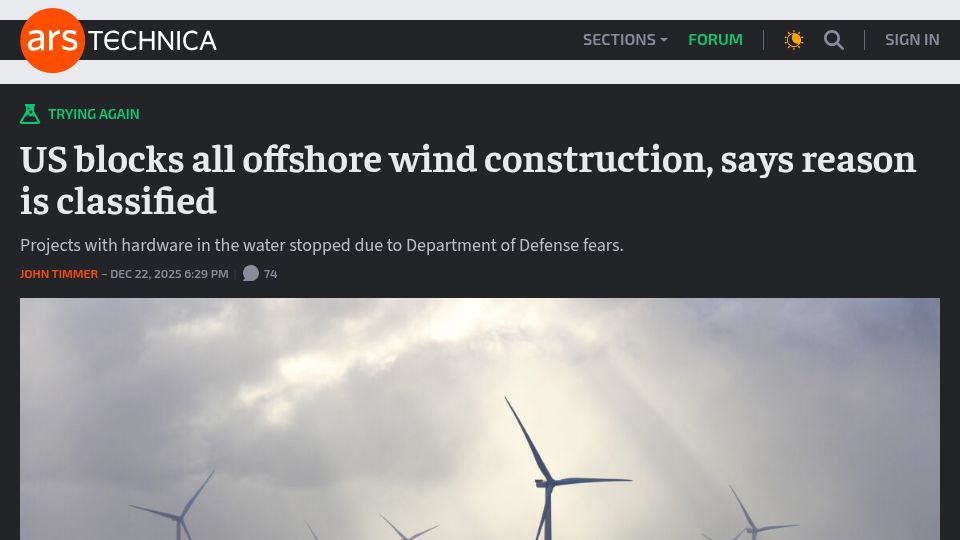Expand the Sections dropdown menu
960x540 pixels.
pyautogui.click(x=624, y=40)
